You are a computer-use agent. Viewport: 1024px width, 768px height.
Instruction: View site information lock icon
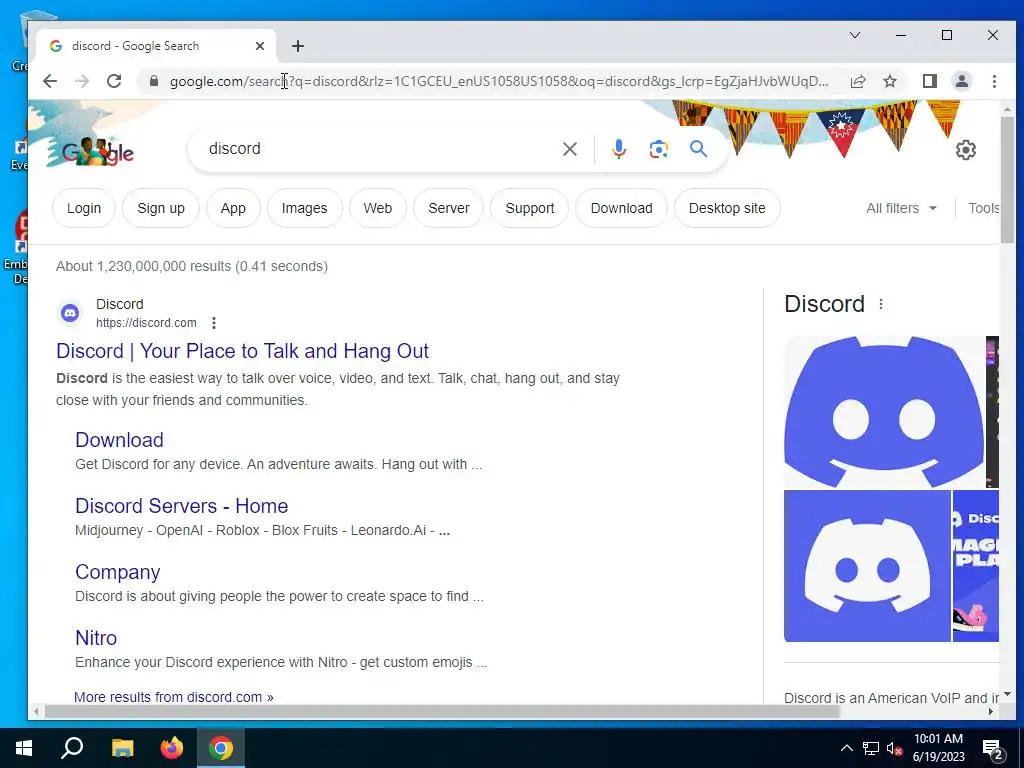(153, 81)
